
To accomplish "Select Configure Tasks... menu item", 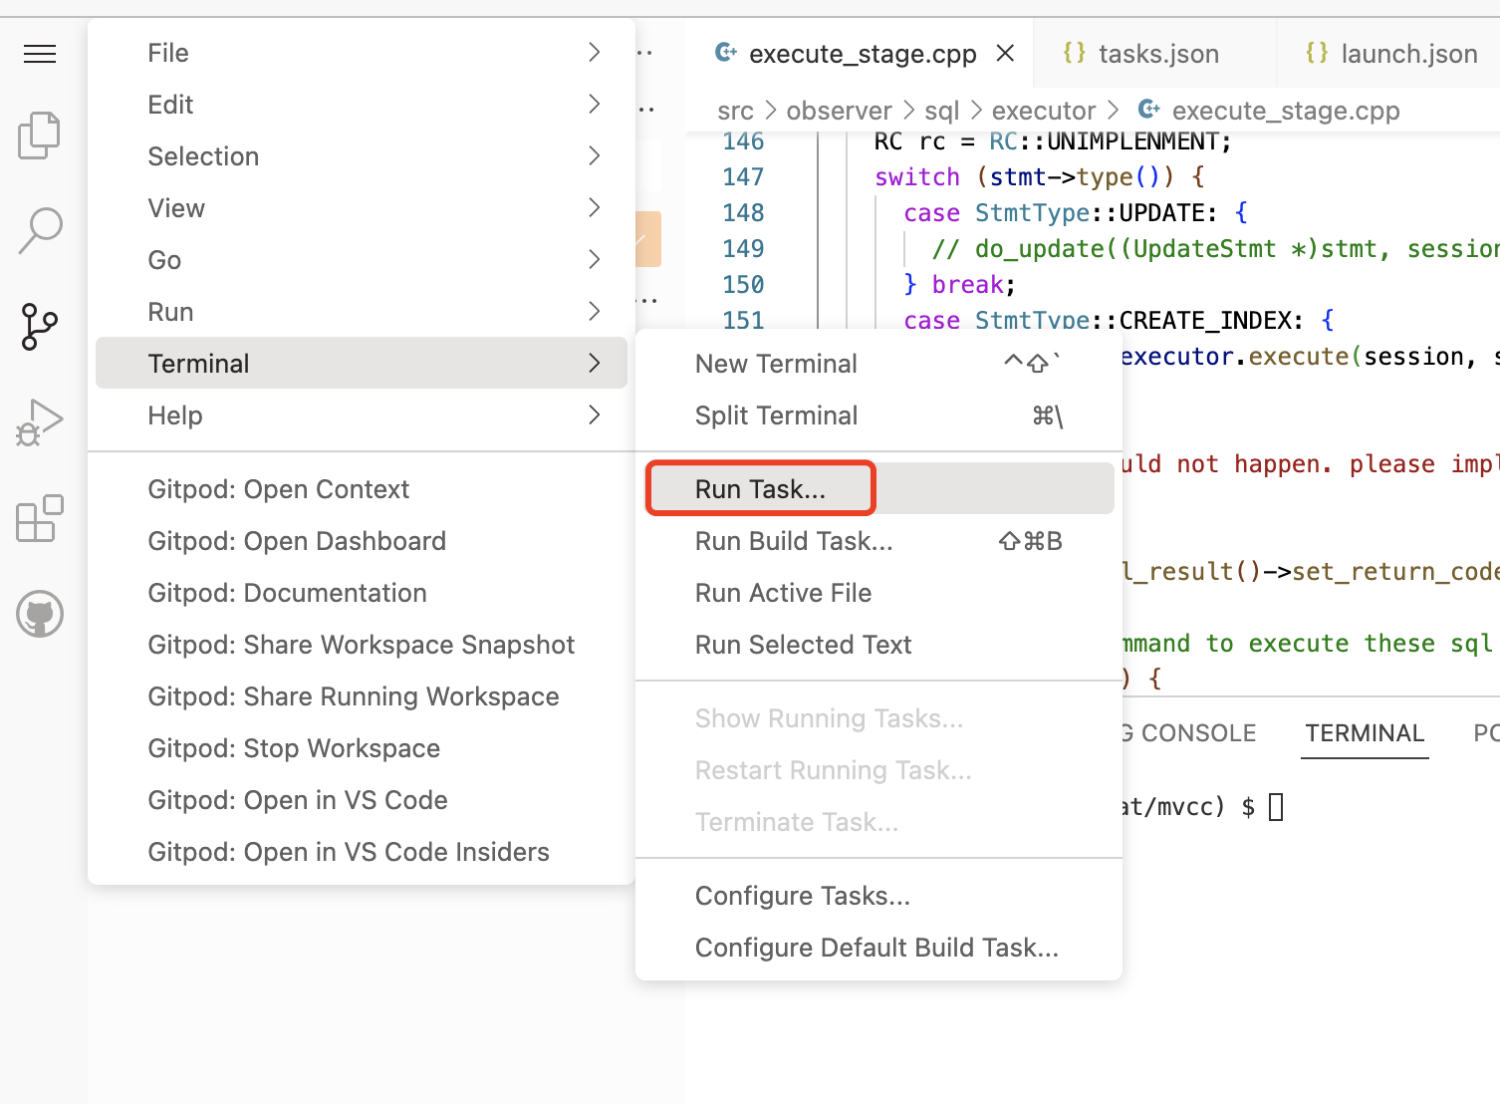I will coord(879,896).
